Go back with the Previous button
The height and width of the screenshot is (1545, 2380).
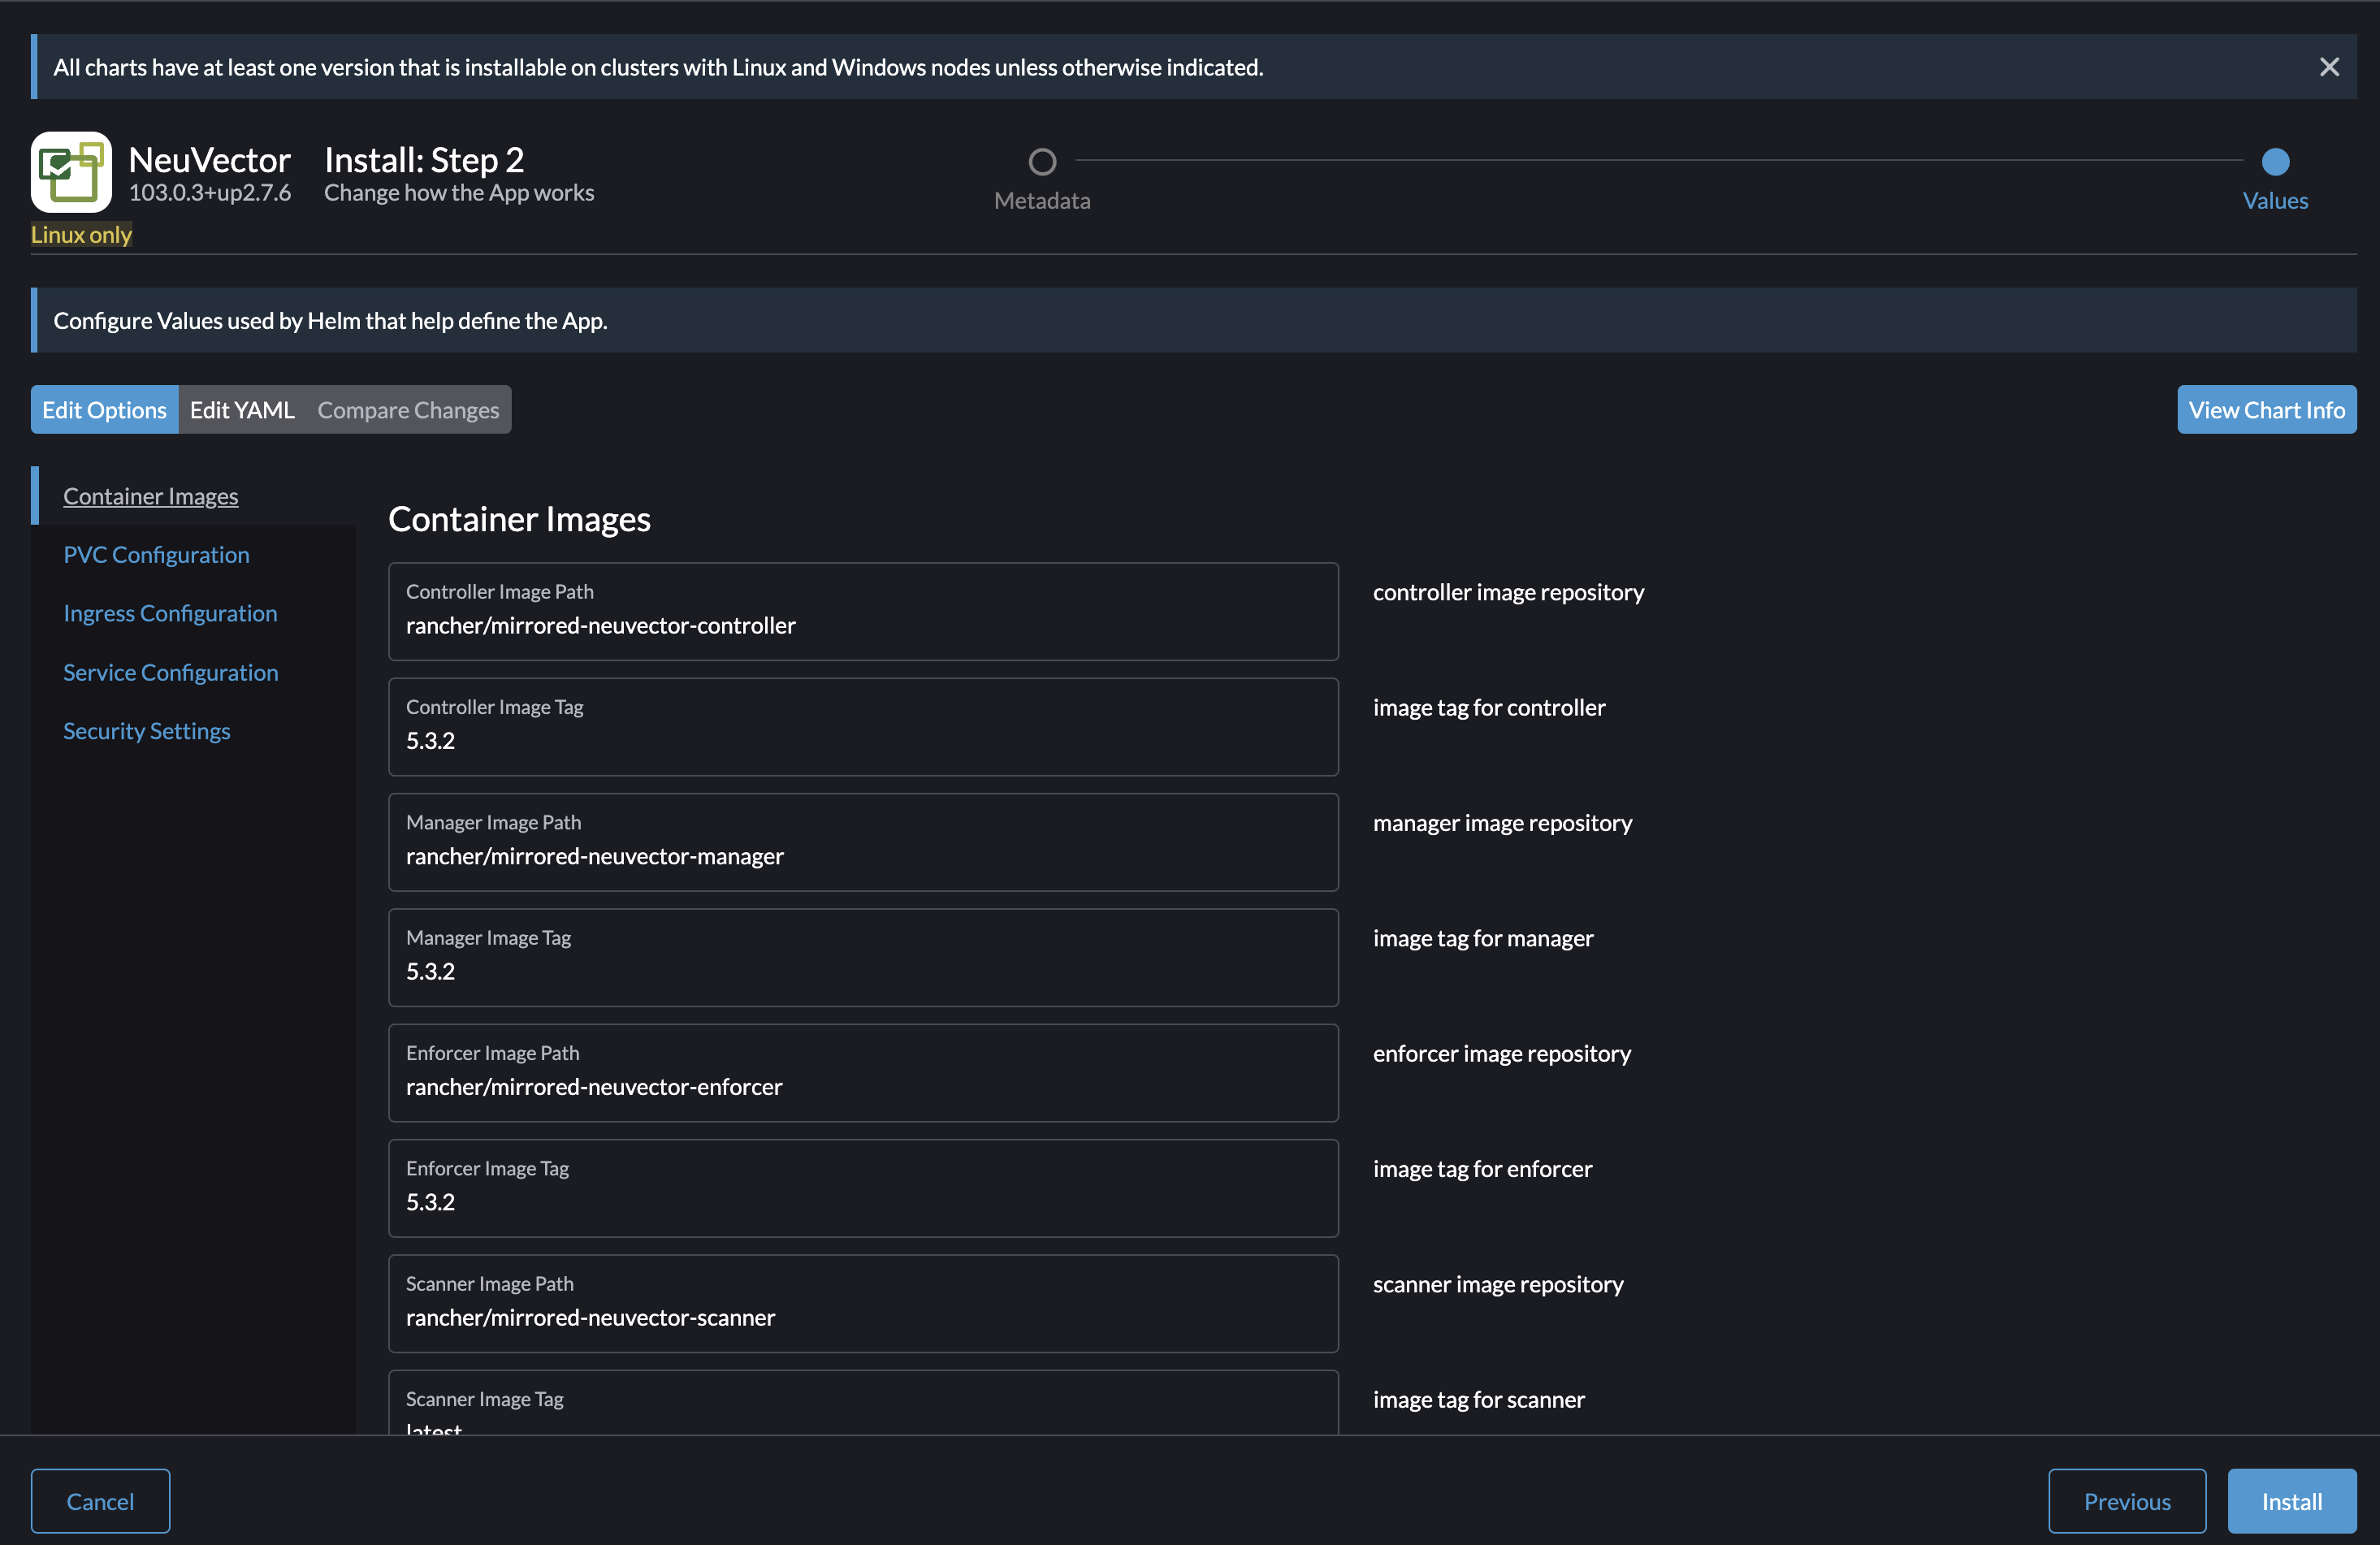(x=2127, y=1501)
